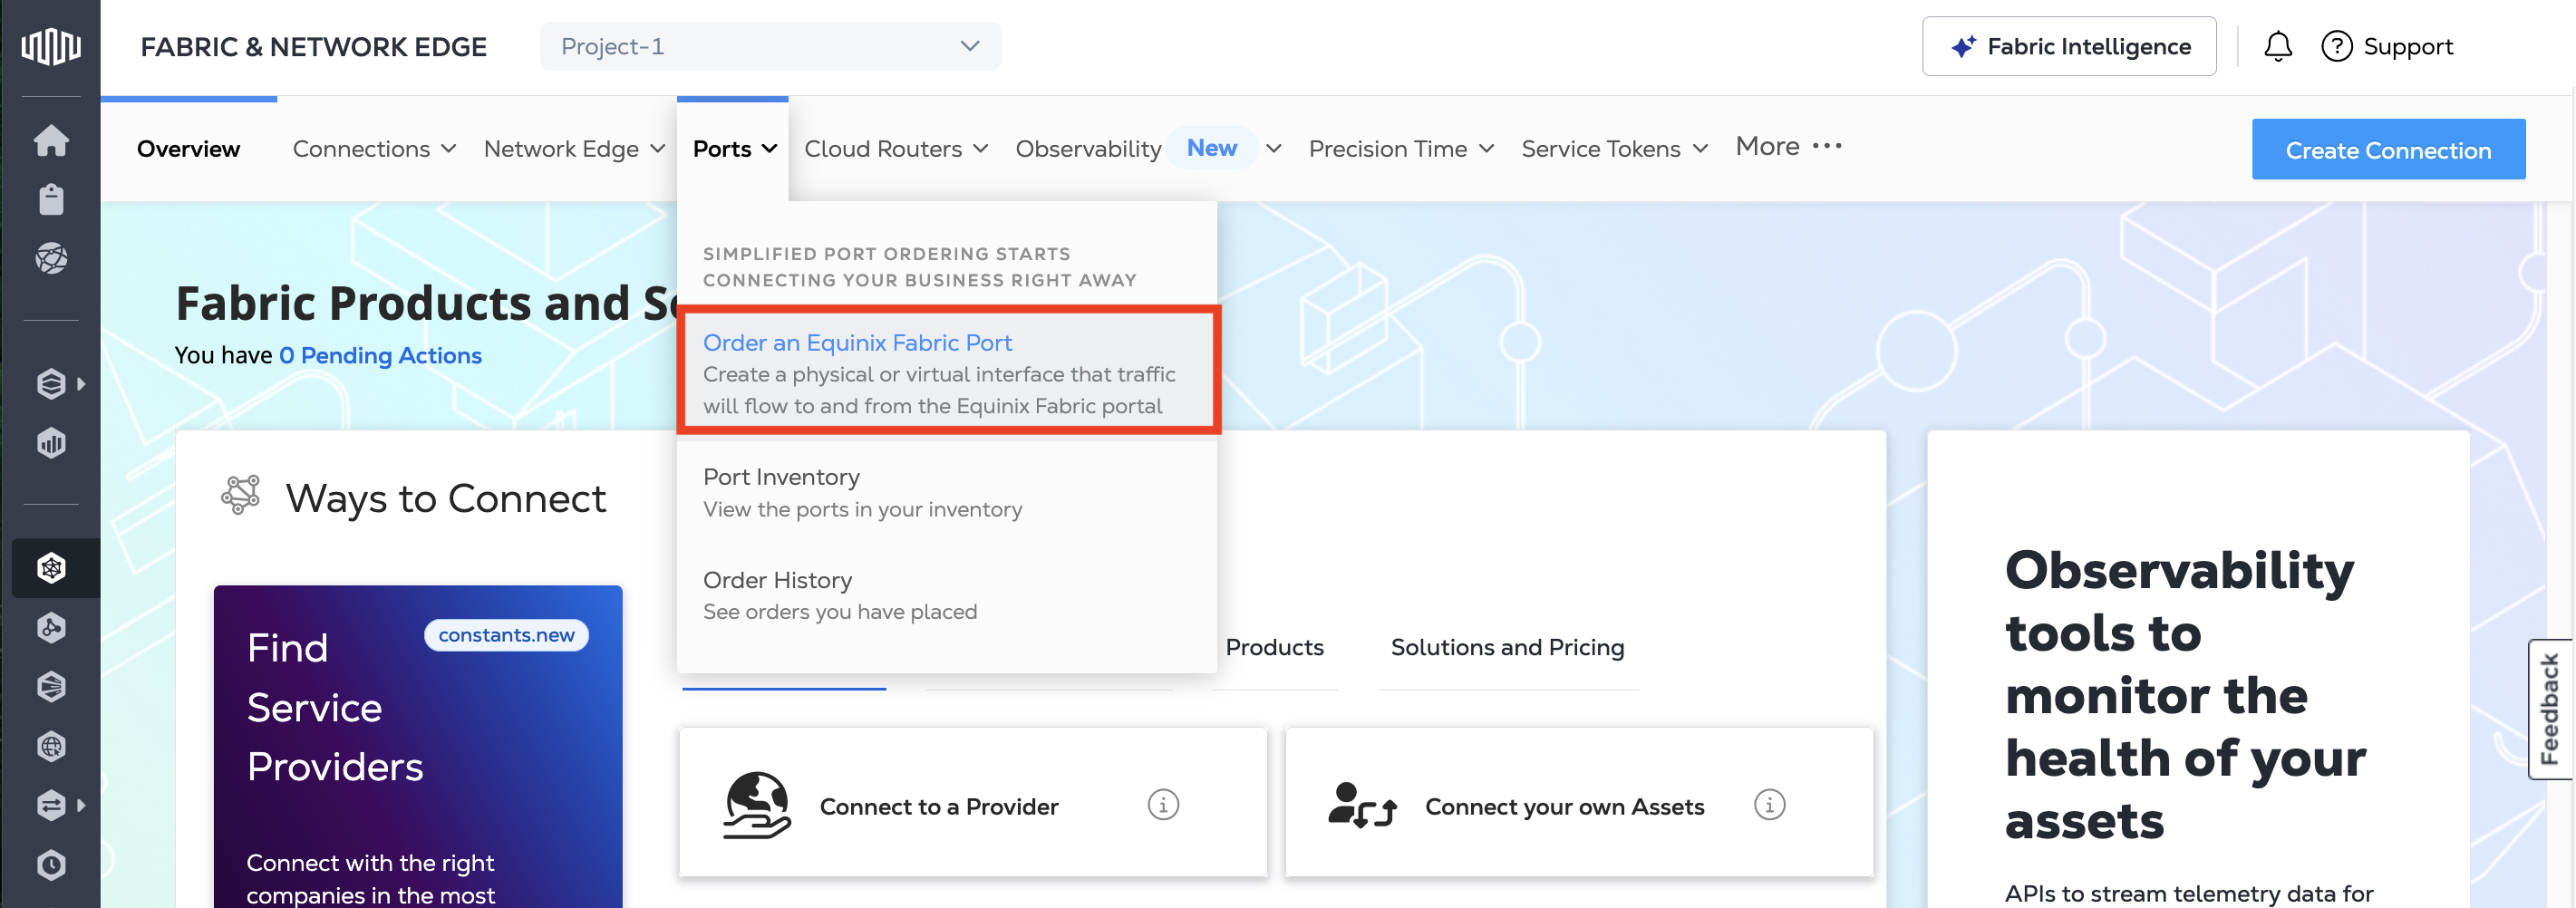
Task: Click the globe icon in the left sidebar
Action: (x=51, y=746)
